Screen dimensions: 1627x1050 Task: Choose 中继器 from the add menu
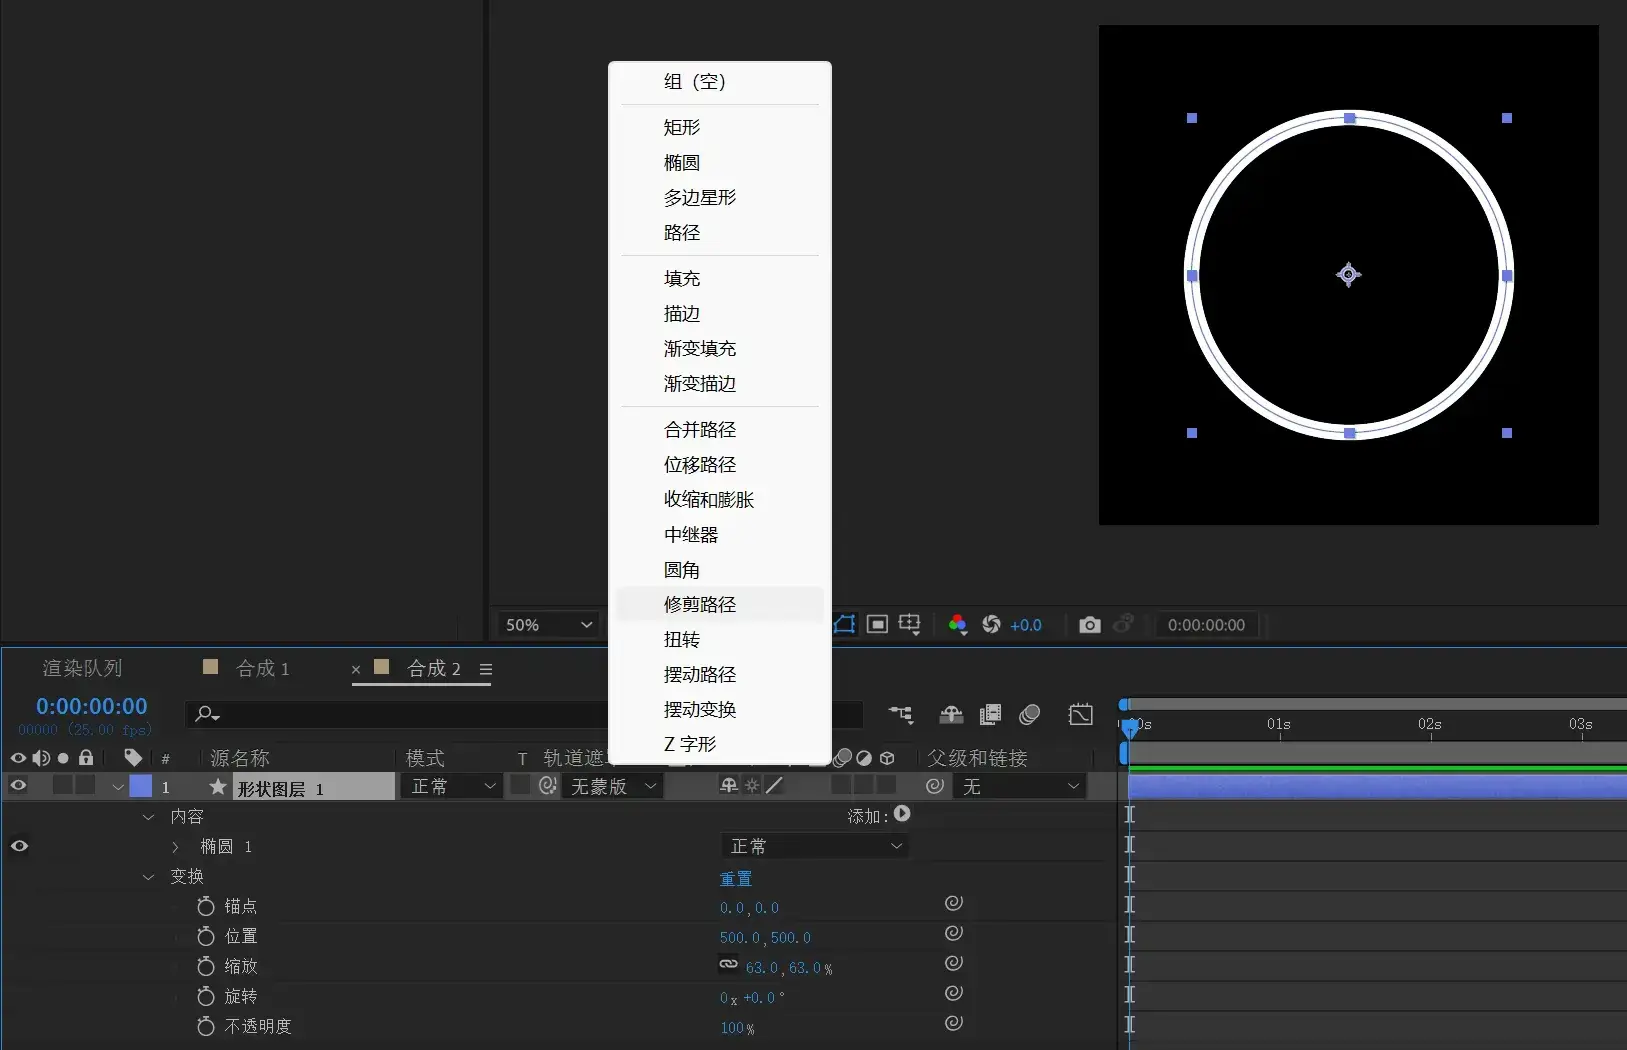[x=720, y=534]
